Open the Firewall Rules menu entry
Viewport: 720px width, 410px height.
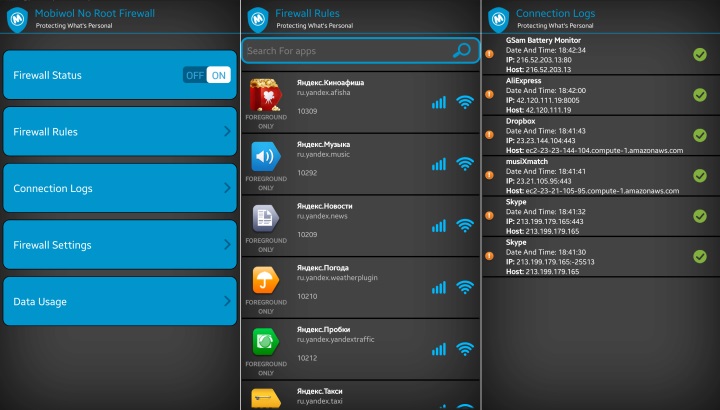(120, 131)
